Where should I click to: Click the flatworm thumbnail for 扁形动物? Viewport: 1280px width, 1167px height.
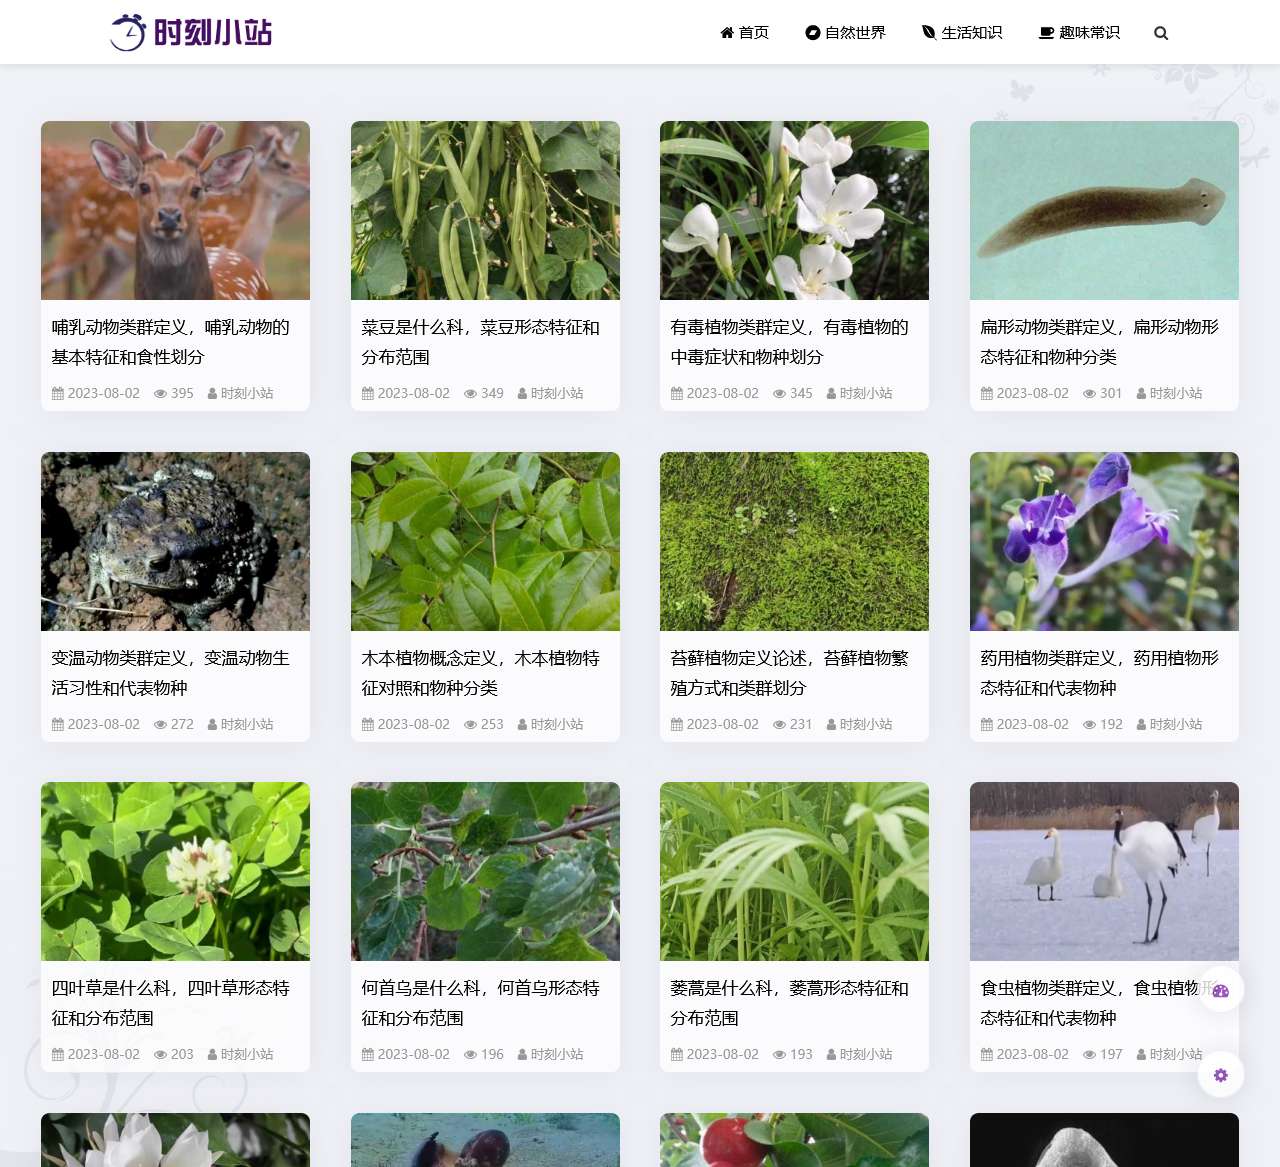click(x=1104, y=210)
